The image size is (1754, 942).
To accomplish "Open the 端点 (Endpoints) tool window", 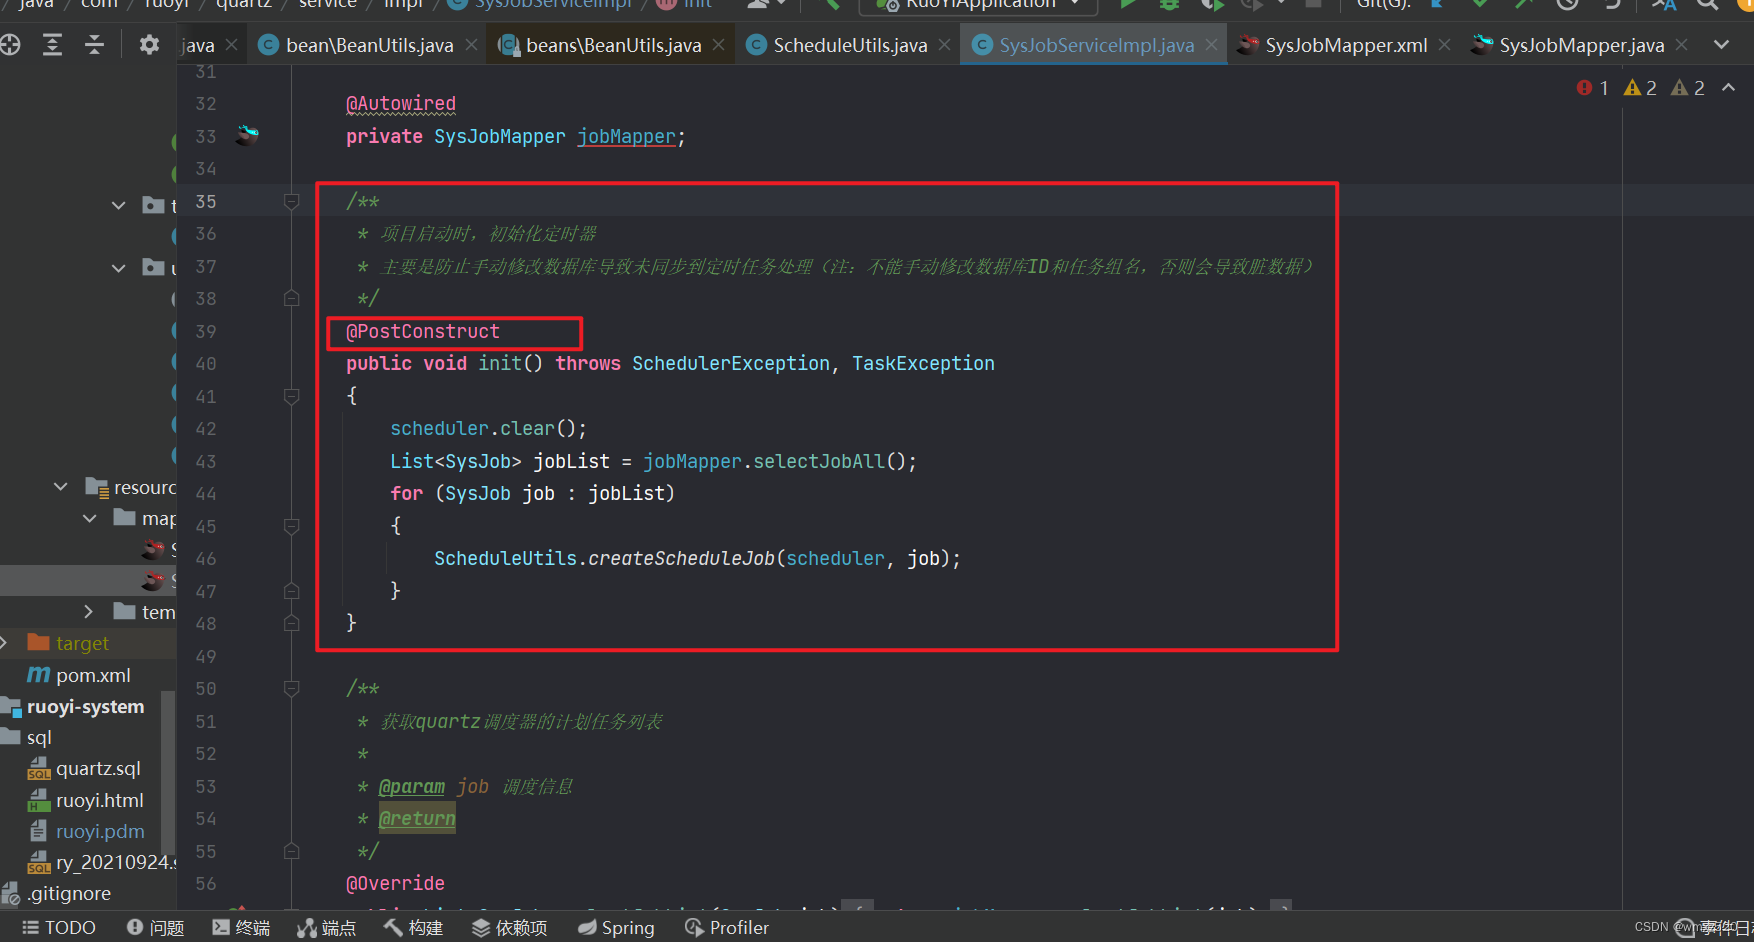I will (326, 928).
